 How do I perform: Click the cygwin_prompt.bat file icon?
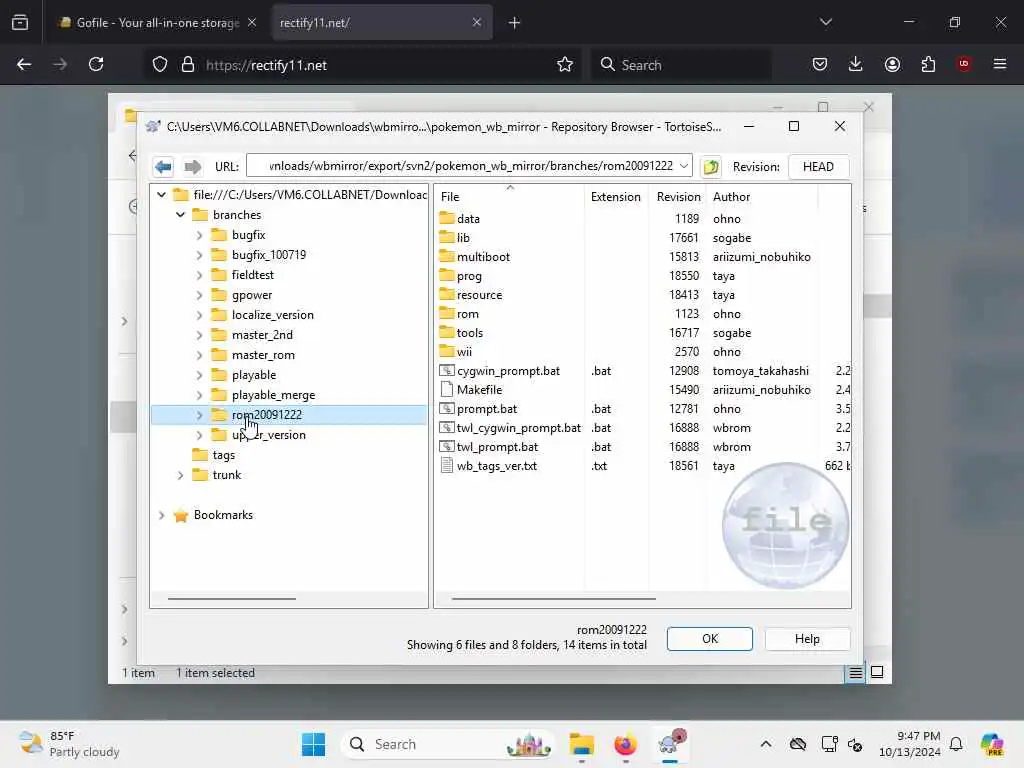click(447, 370)
